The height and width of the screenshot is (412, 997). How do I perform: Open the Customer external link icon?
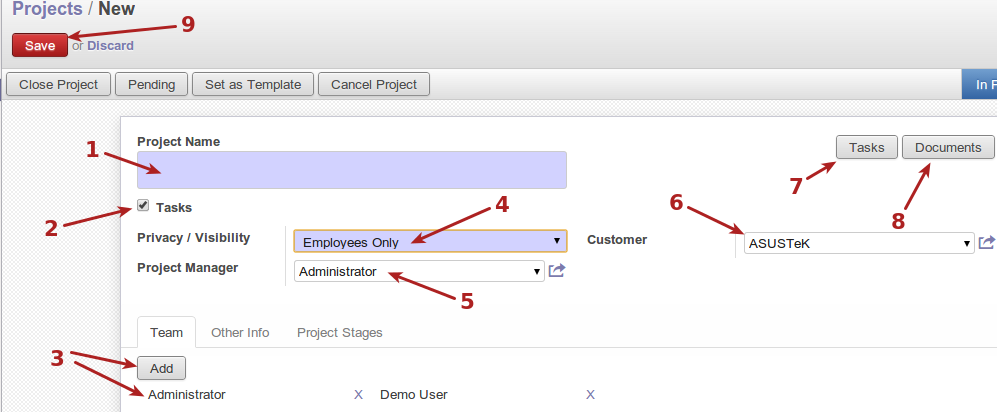[x=987, y=242]
